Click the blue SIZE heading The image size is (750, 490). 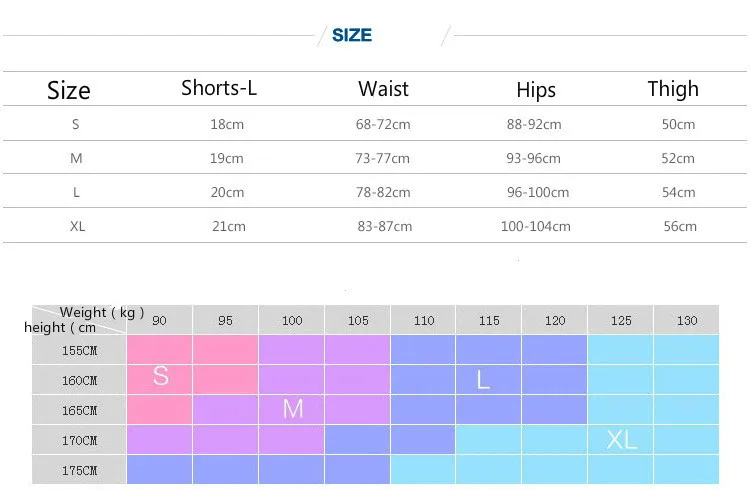(351, 35)
